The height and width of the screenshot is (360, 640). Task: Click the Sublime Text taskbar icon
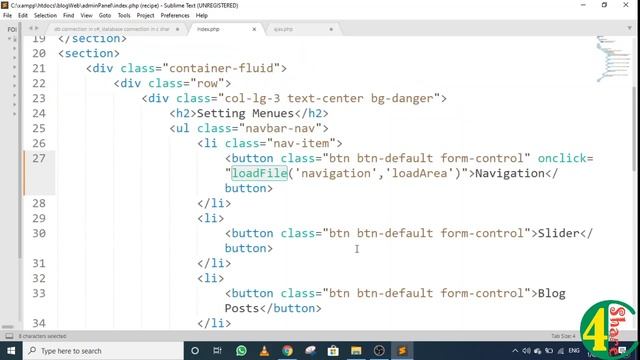click(402, 351)
